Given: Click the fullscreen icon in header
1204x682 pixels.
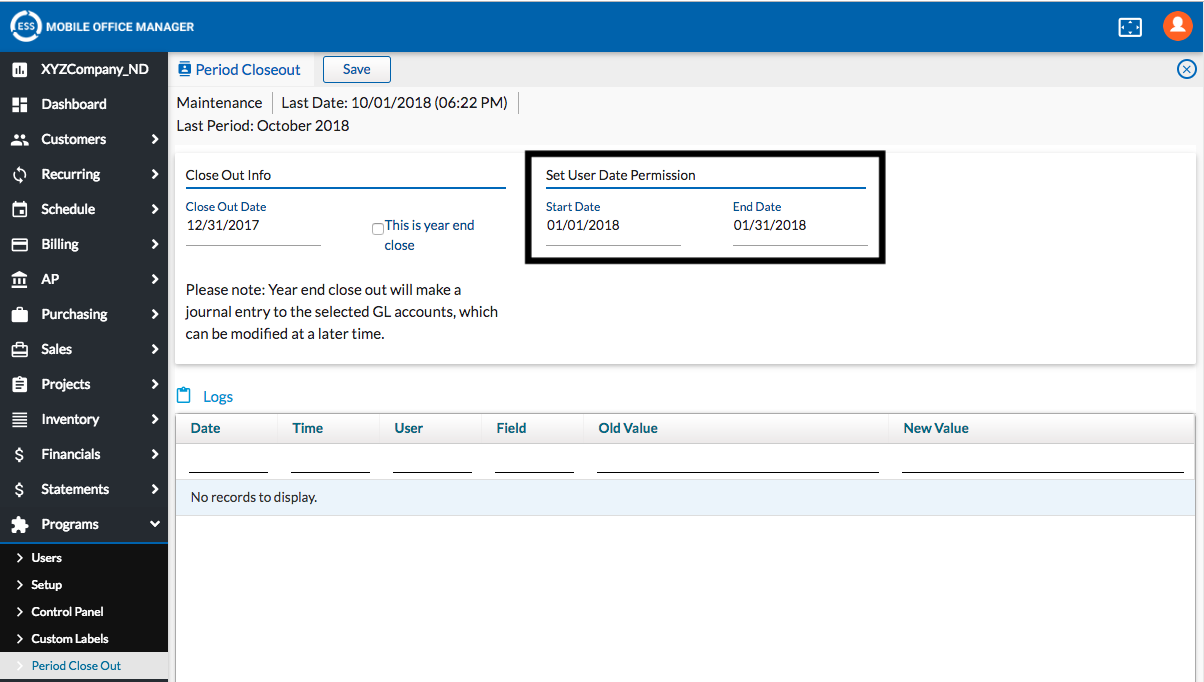Looking at the screenshot, I should (x=1130, y=27).
